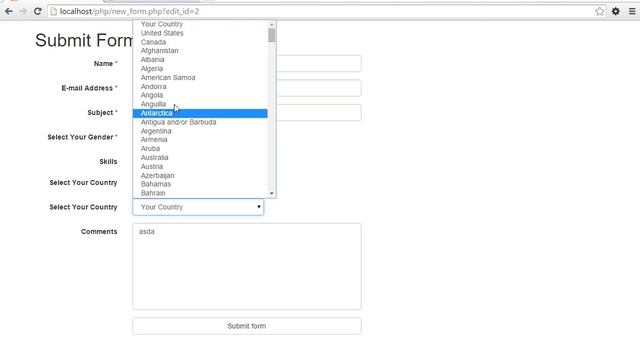
Task: Reload the page with refresh icon
Action: pyautogui.click(x=38, y=11)
